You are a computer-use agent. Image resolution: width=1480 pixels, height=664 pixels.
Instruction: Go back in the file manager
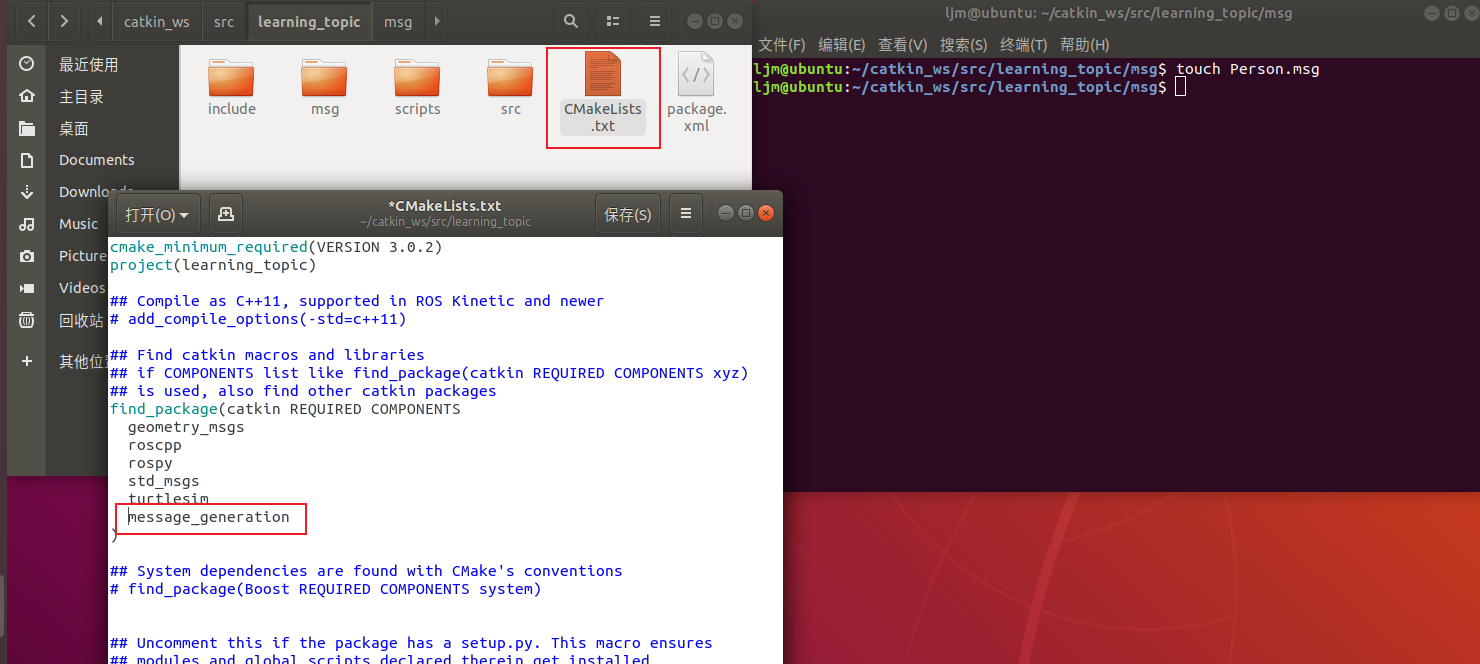tap(33, 20)
